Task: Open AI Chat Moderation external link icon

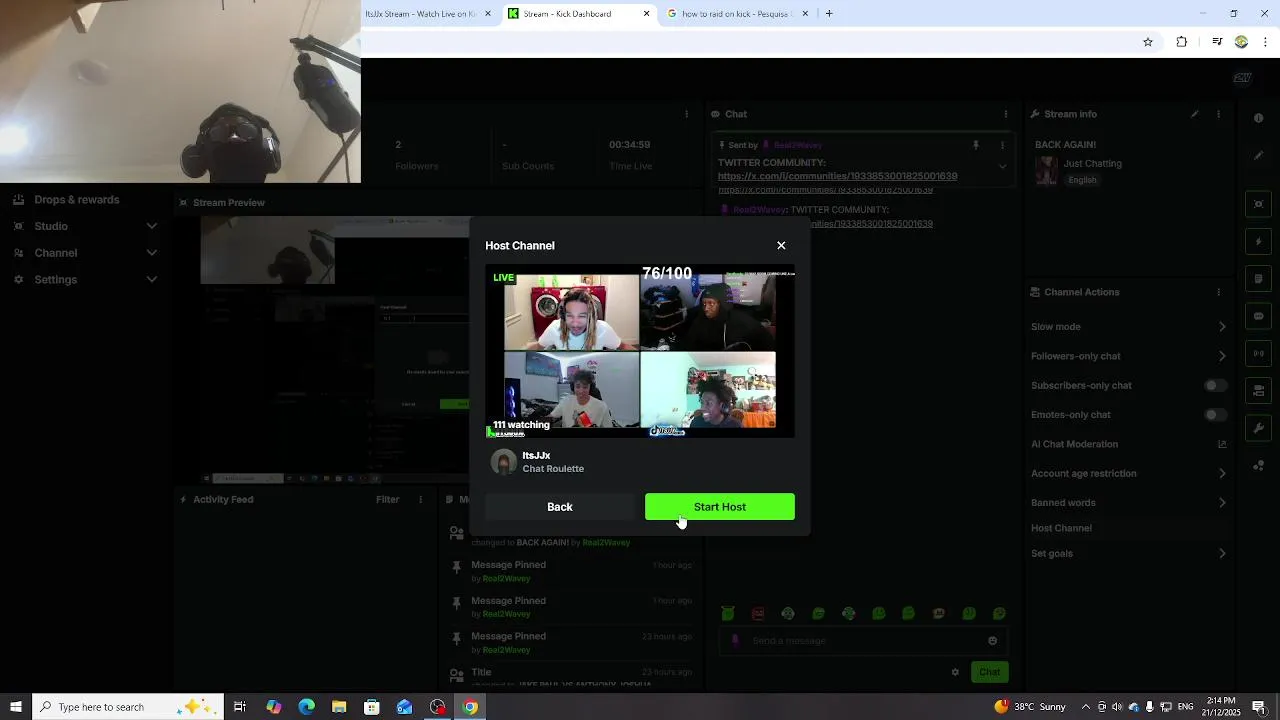Action: (1222, 444)
